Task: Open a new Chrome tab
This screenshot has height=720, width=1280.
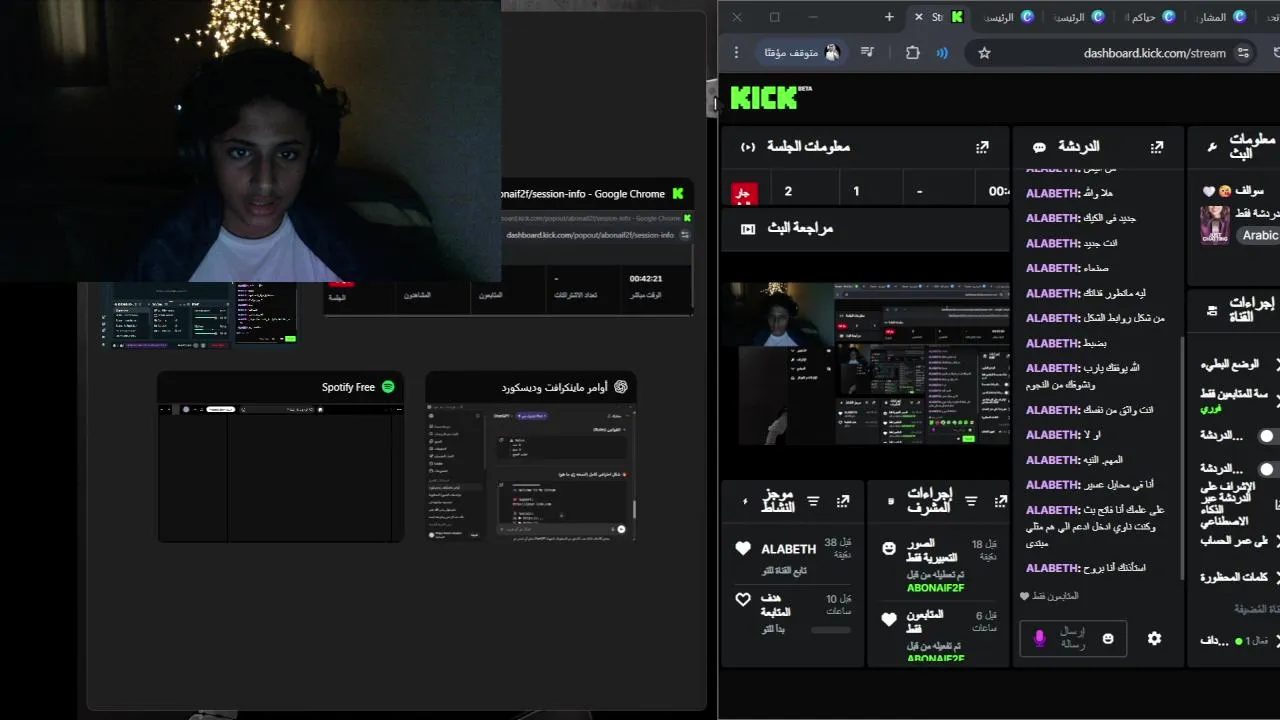Action: coord(889,17)
